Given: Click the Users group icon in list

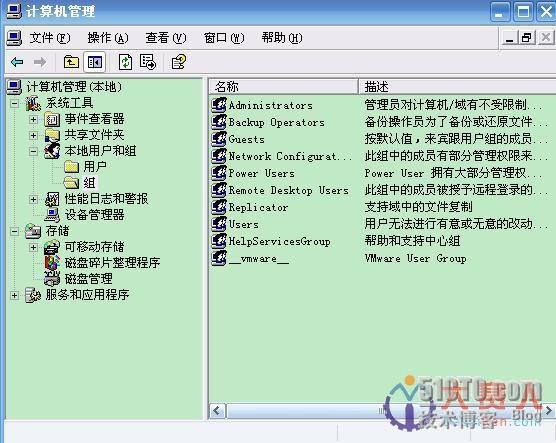Looking at the screenshot, I should pyautogui.click(x=219, y=225).
